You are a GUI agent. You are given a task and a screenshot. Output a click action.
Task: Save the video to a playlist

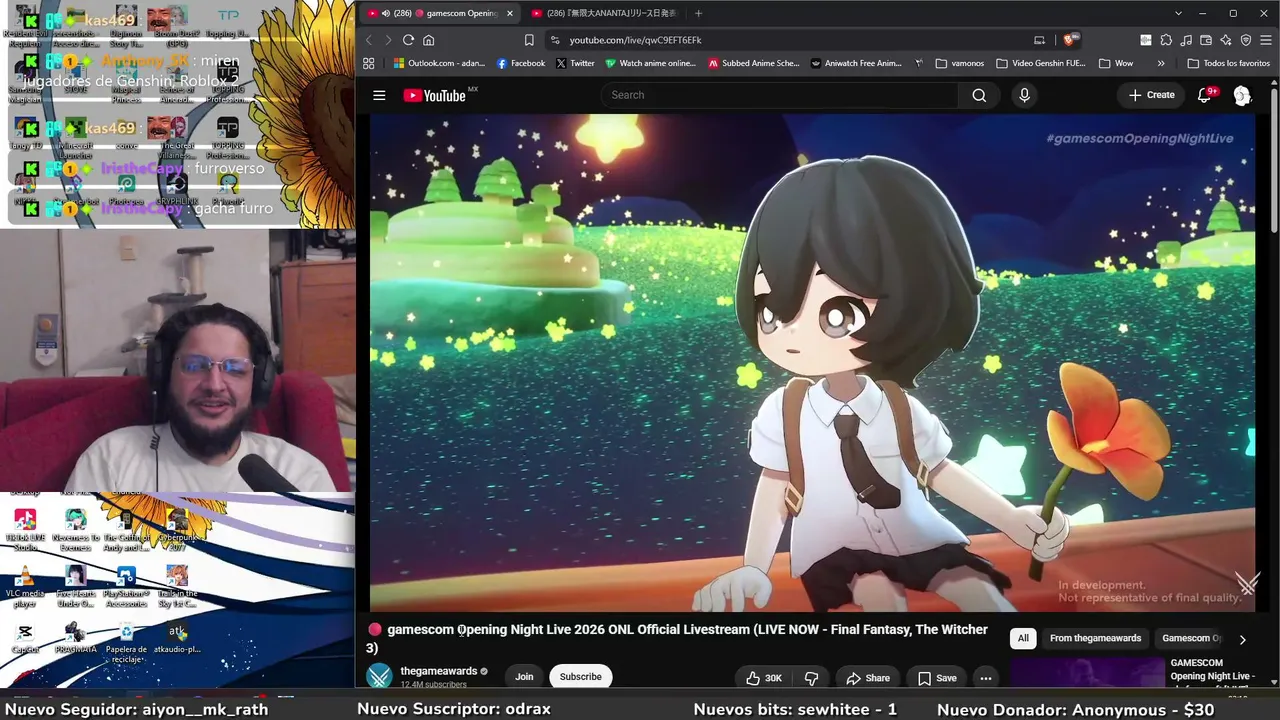click(x=937, y=678)
